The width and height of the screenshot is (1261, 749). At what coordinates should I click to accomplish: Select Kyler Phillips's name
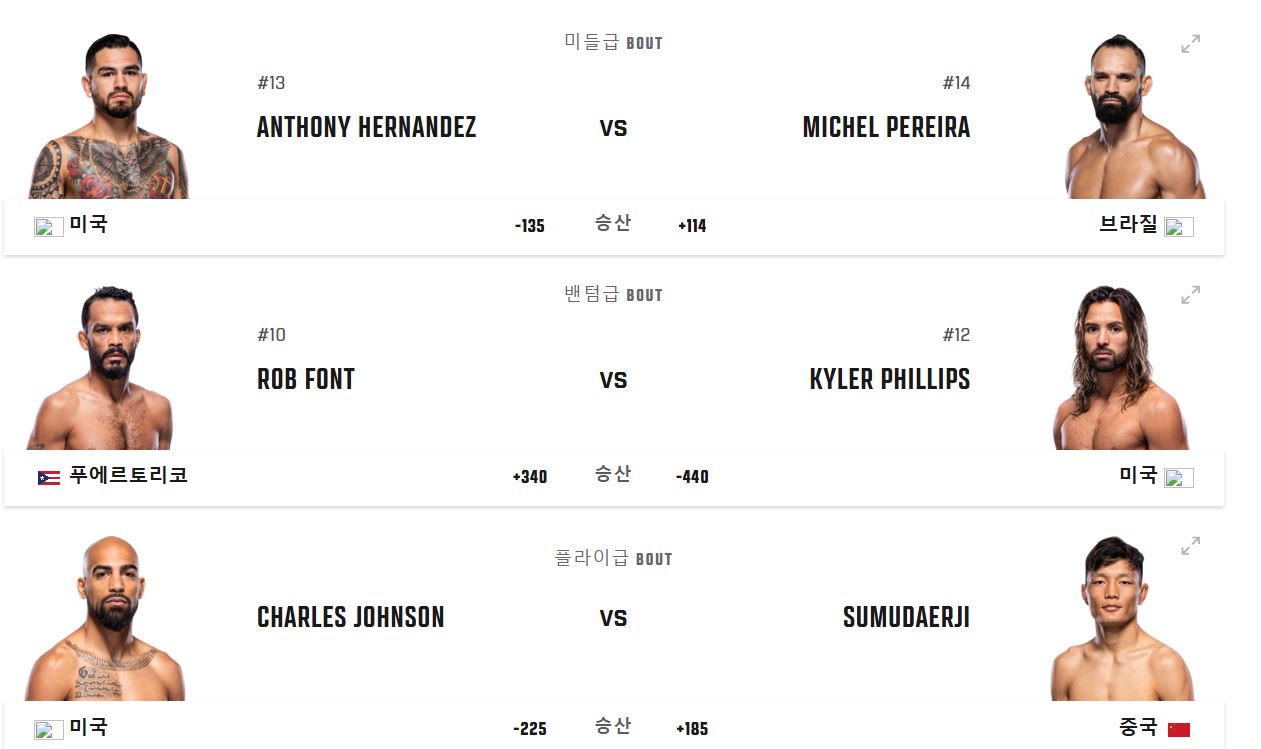pos(890,379)
